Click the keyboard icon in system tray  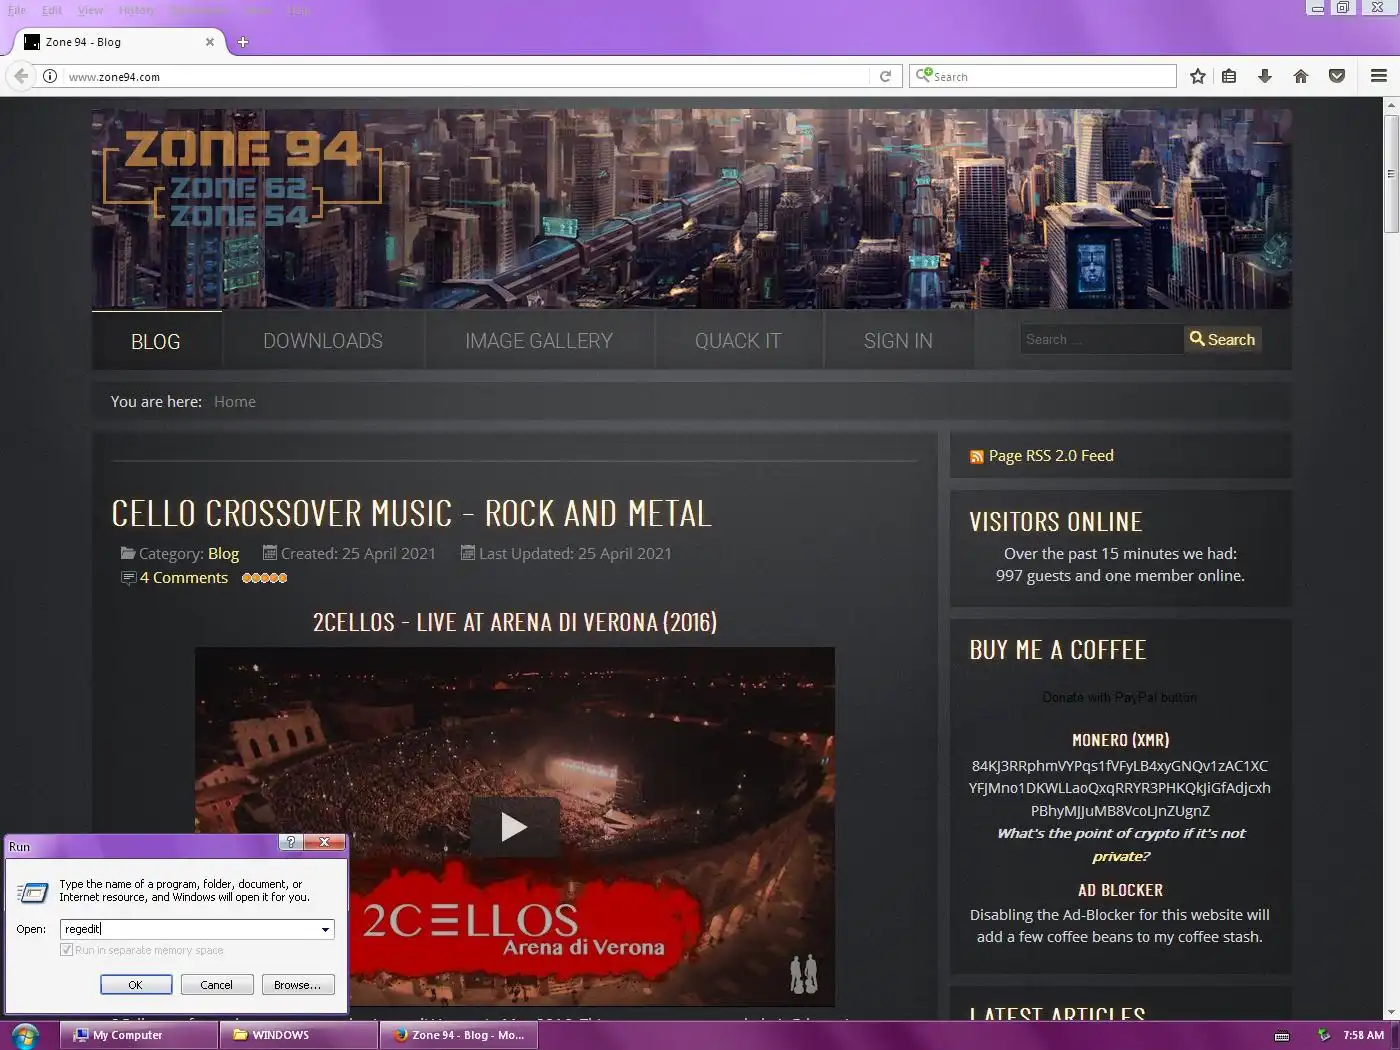coord(1282,1036)
